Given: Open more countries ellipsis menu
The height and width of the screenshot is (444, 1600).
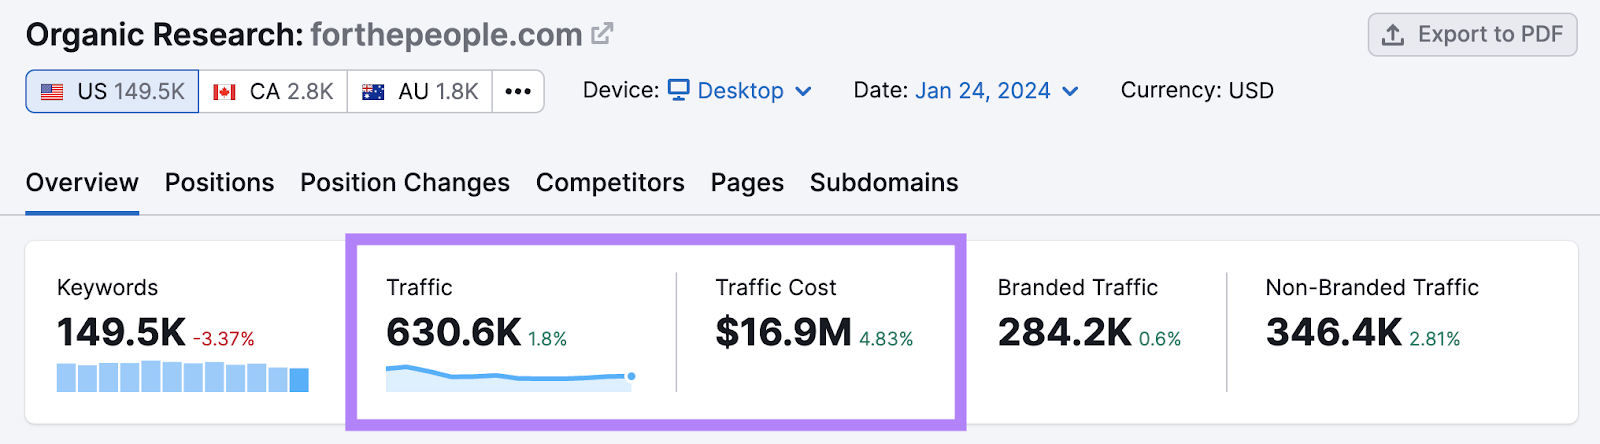Looking at the screenshot, I should [518, 92].
